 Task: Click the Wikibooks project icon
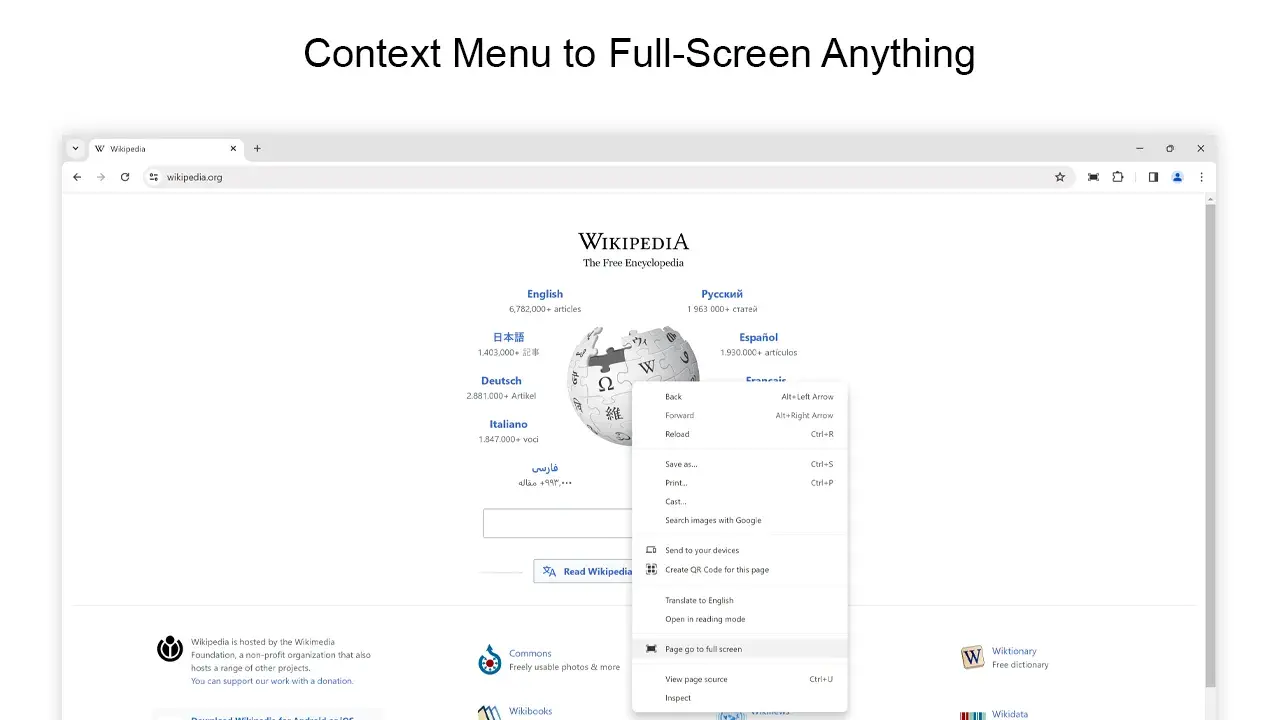click(x=490, y=713)
